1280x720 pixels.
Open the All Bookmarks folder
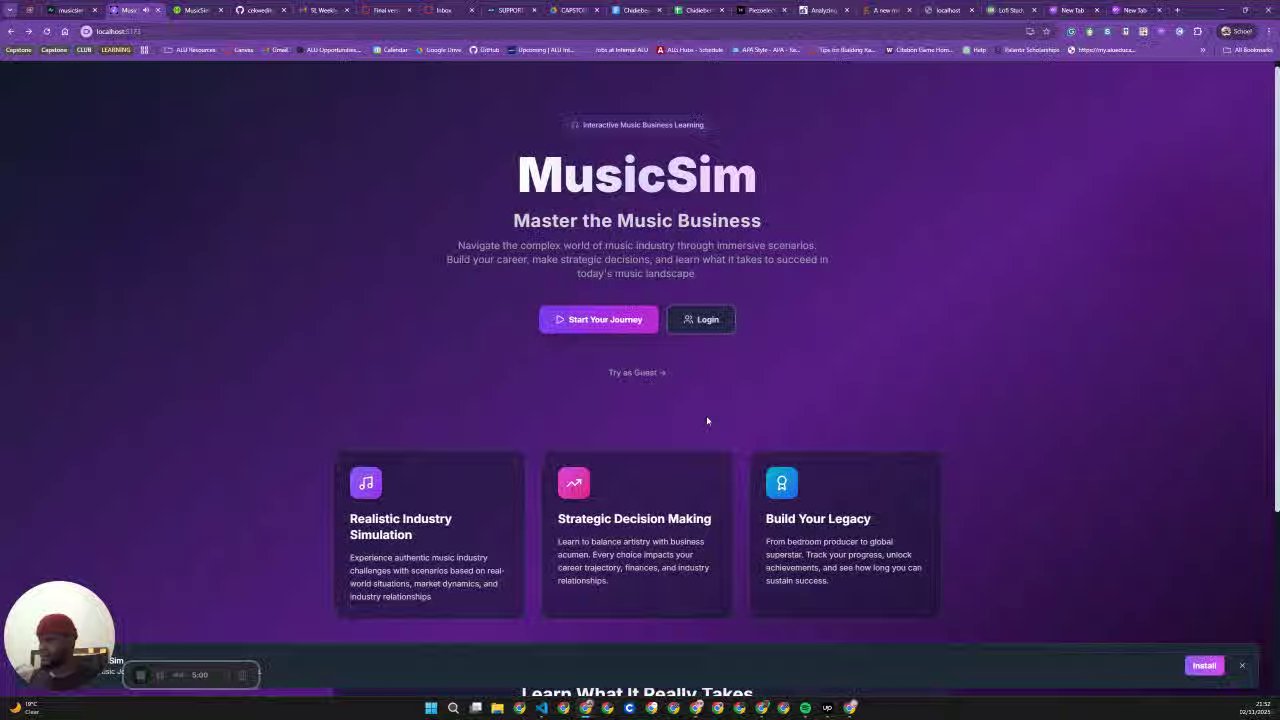1248,50
